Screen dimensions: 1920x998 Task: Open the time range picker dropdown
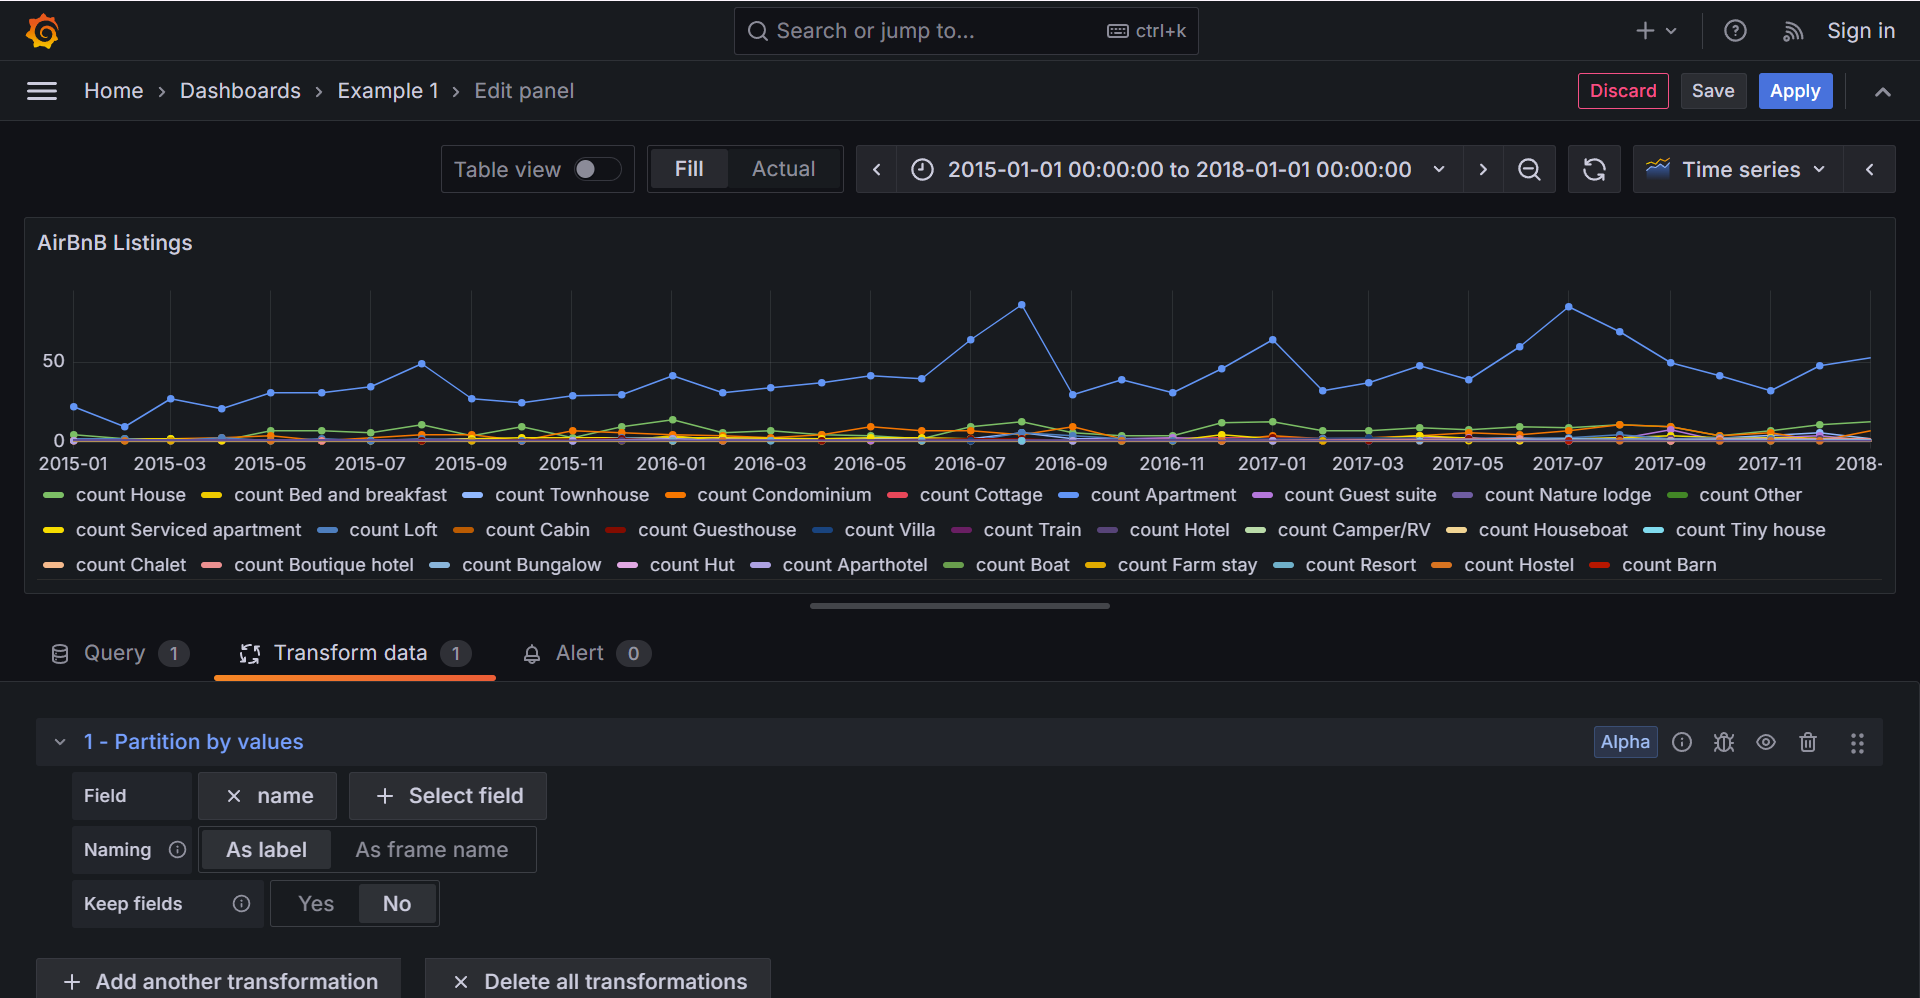pyautogui.click(x=1179, y=170)
